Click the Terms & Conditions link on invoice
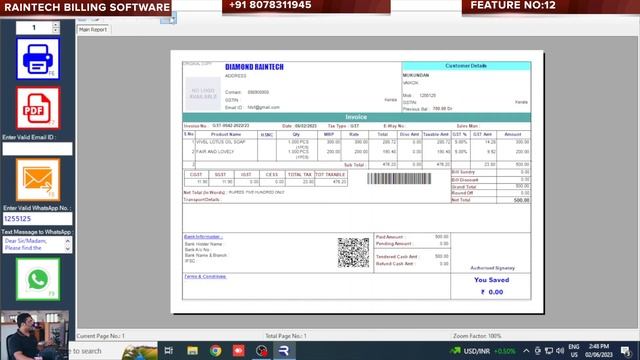640x360 pixels. 205,276
